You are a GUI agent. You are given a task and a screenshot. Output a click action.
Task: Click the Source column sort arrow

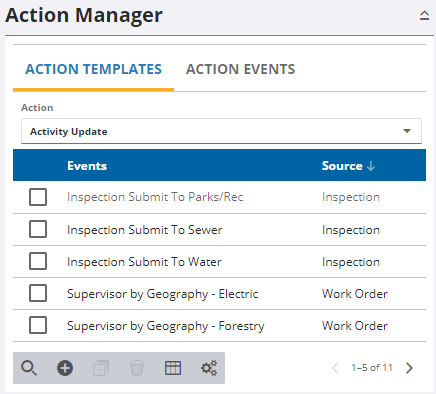click(x=371, y=166)
